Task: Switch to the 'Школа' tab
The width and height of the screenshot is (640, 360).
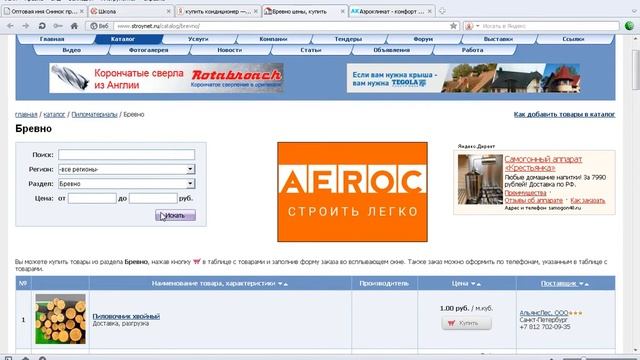Action: 130,11
